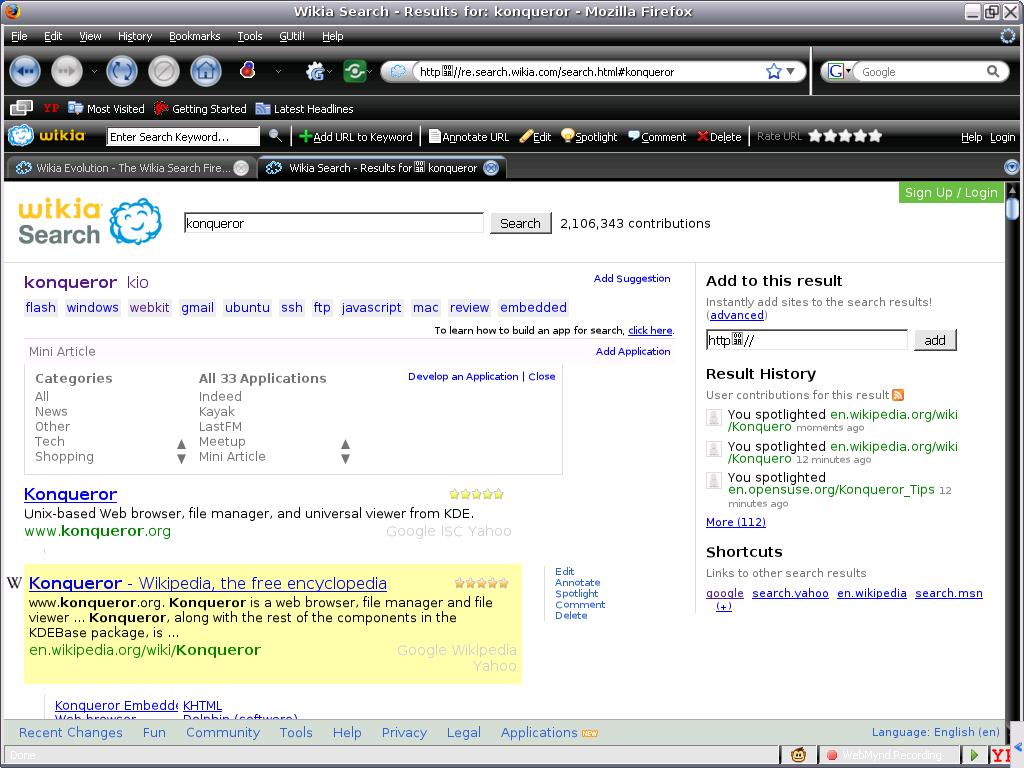Rate the Wikipedia result with its stars
The height and width of the screenshot is (768, 1024).
pyautogui.click(x=481, y=583)
